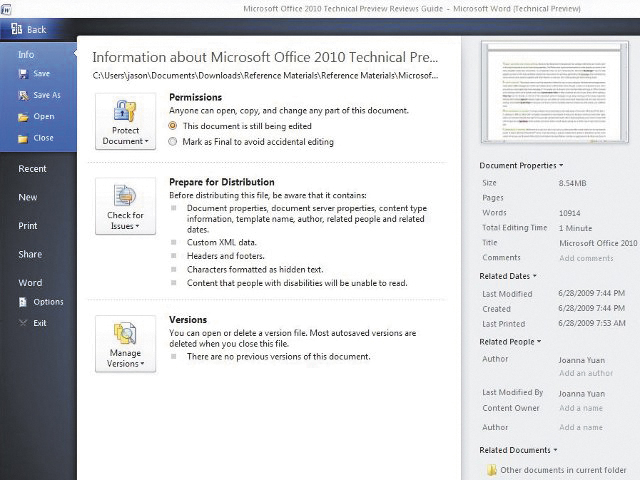Click the Size value '8.54MB'
640x480 pixels.
(x=573, y=183)
